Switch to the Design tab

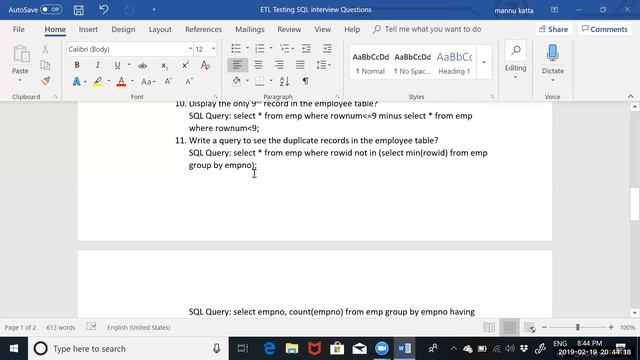(123, 29)
